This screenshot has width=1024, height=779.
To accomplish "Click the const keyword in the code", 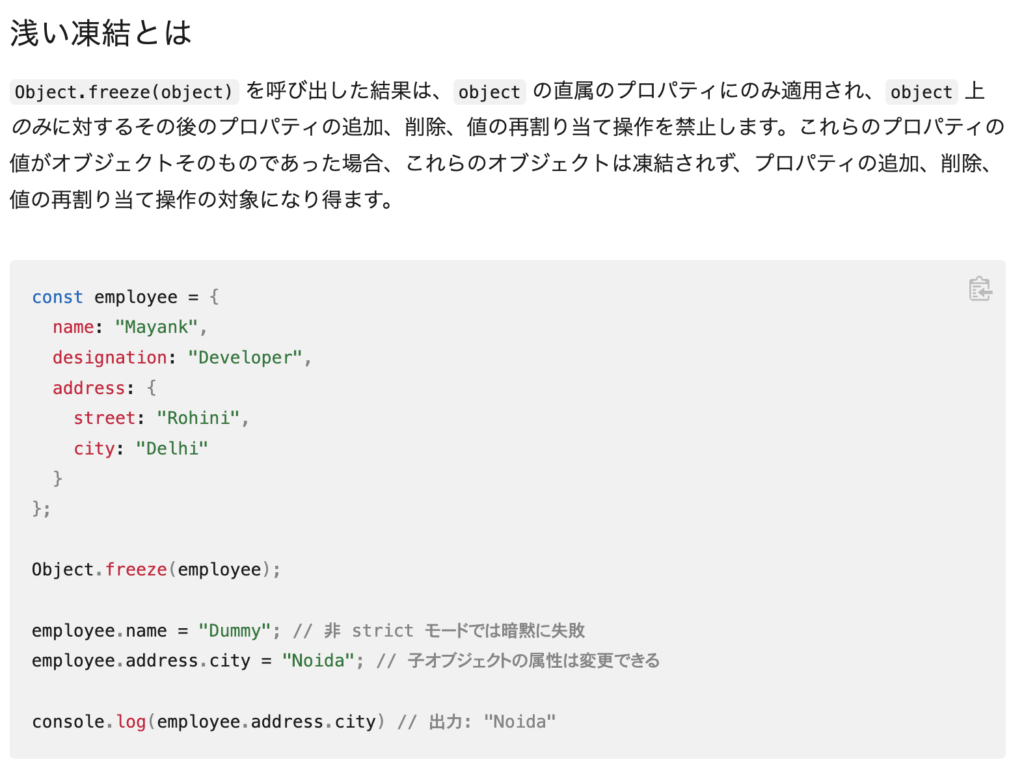I will pyautogui.click(x=56, y=297).
